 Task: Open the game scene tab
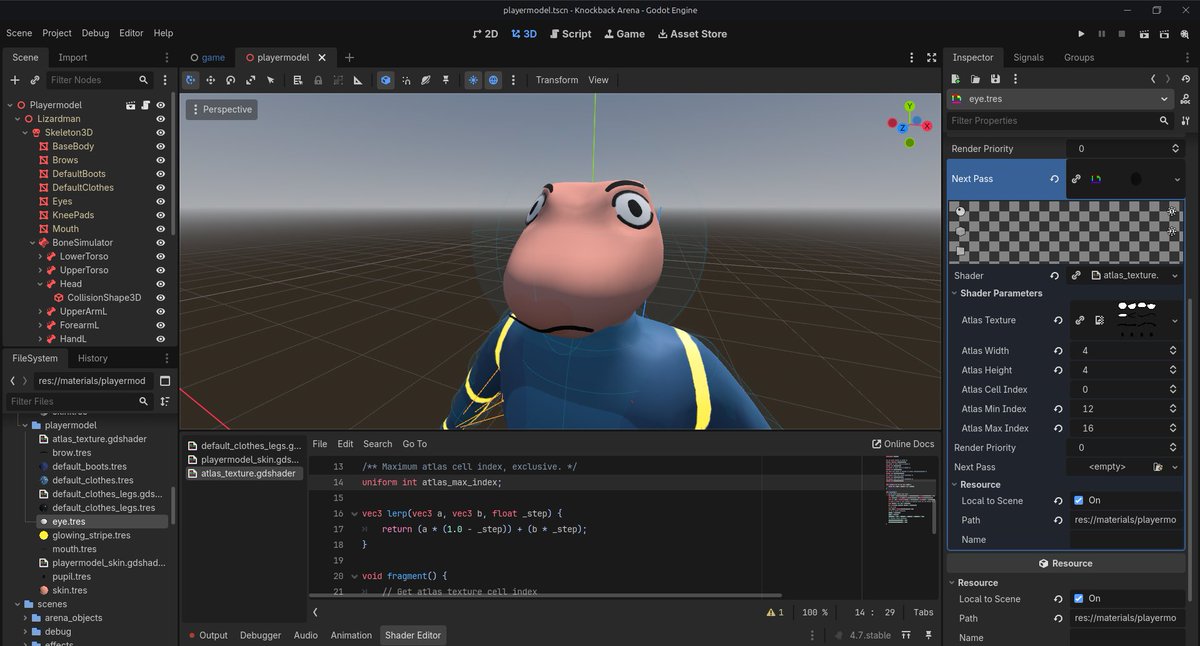click(x=206, y=58)
